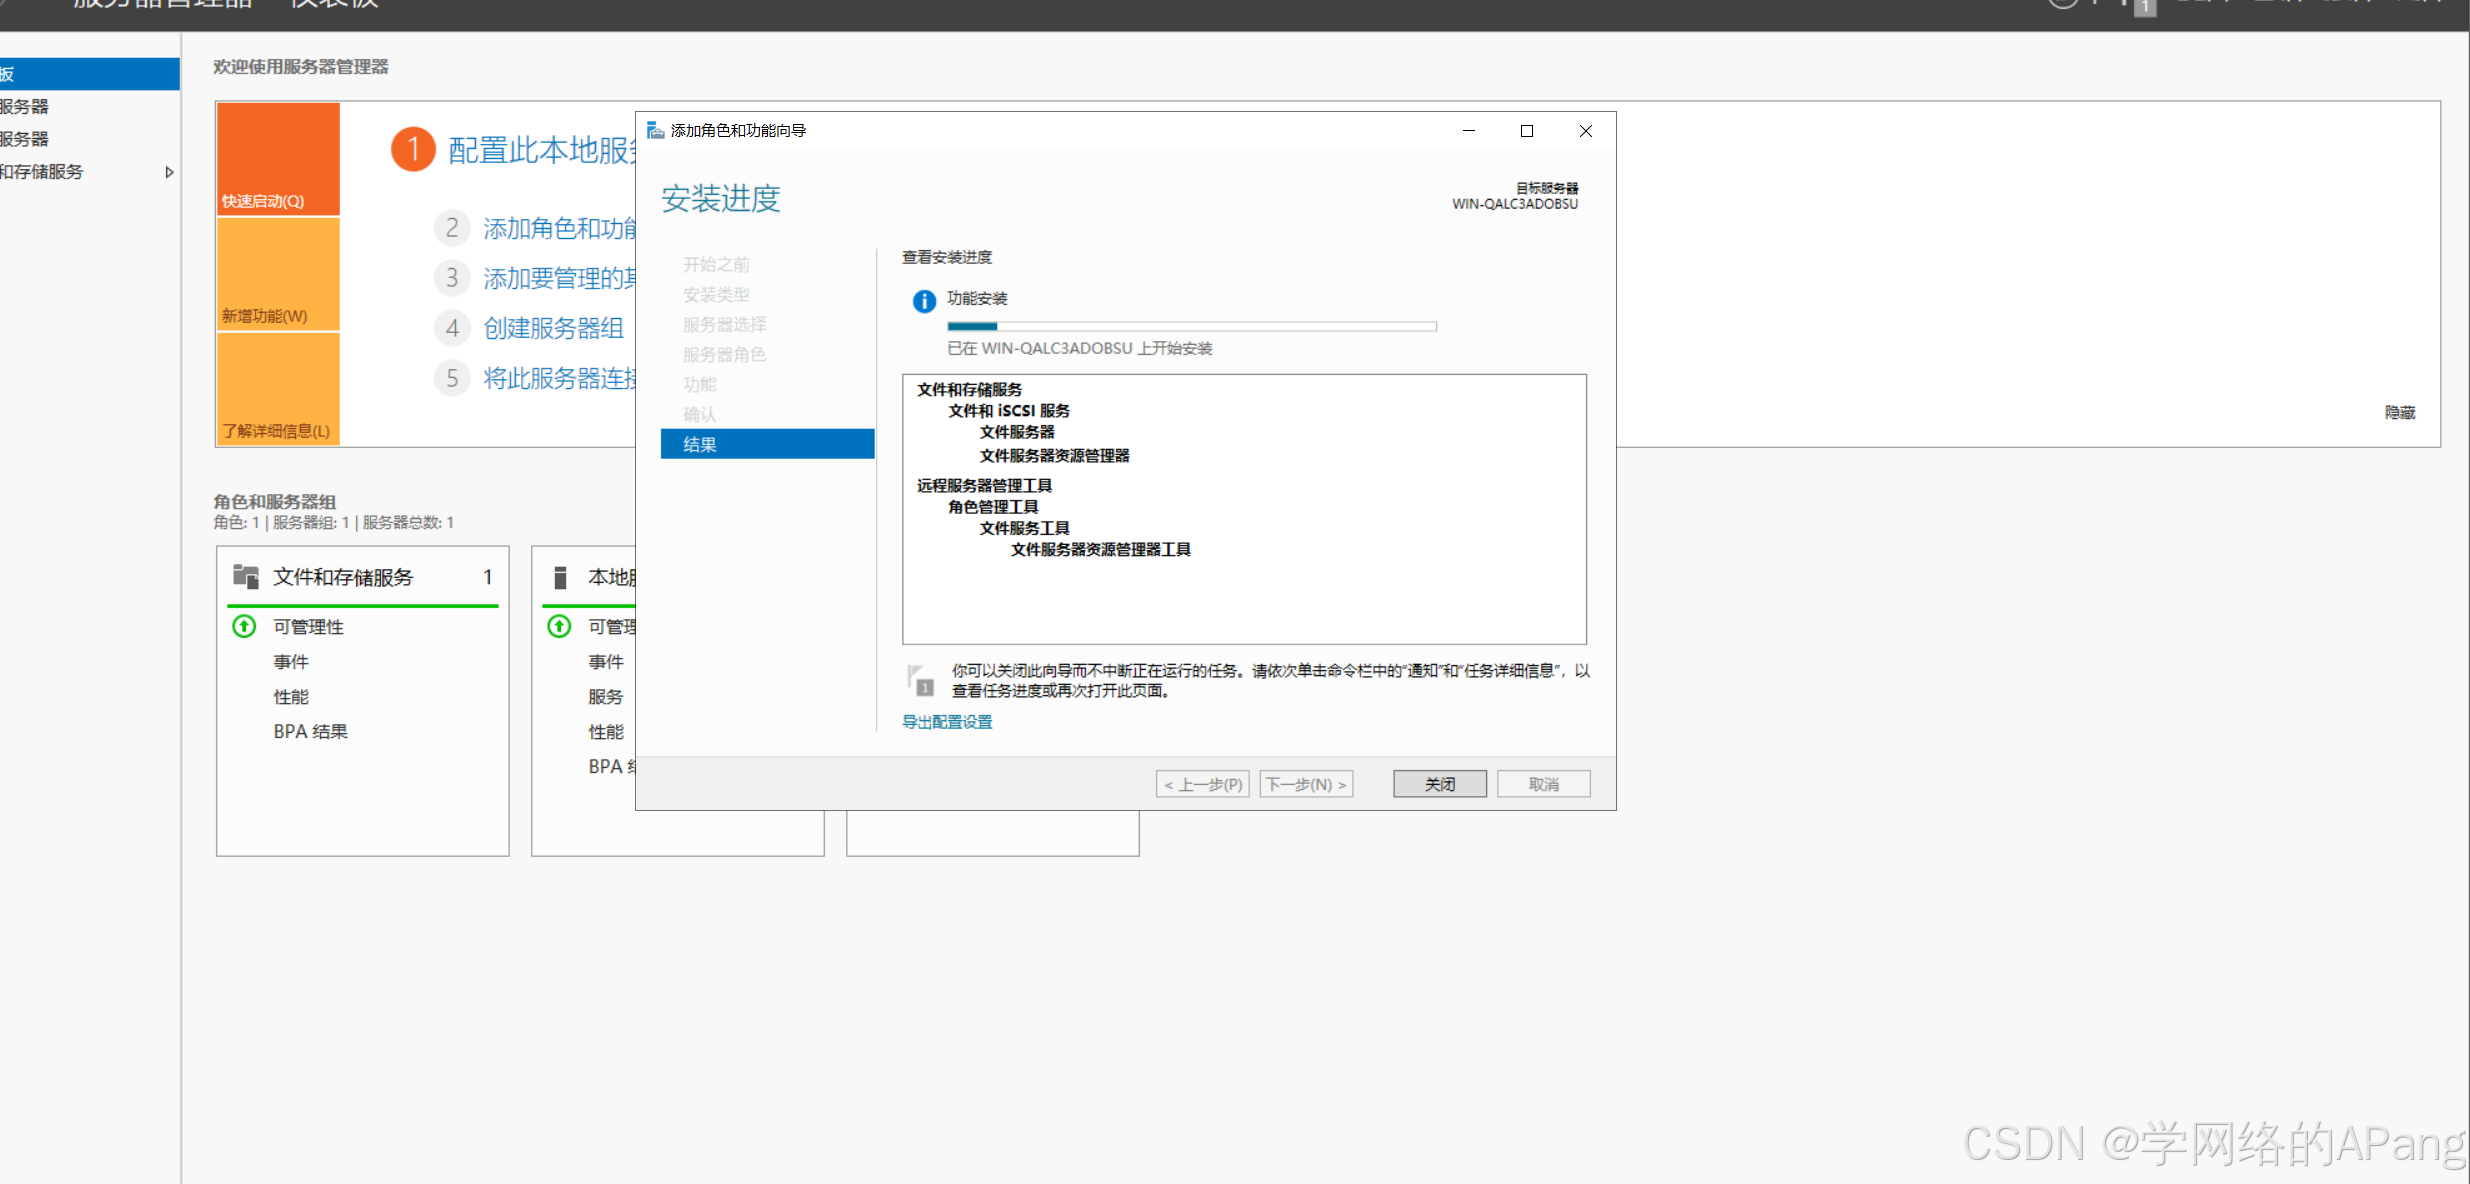The image size is (2470, 1184).
Task: Click the 创建服务器组 link
Action: pos(553,328)
